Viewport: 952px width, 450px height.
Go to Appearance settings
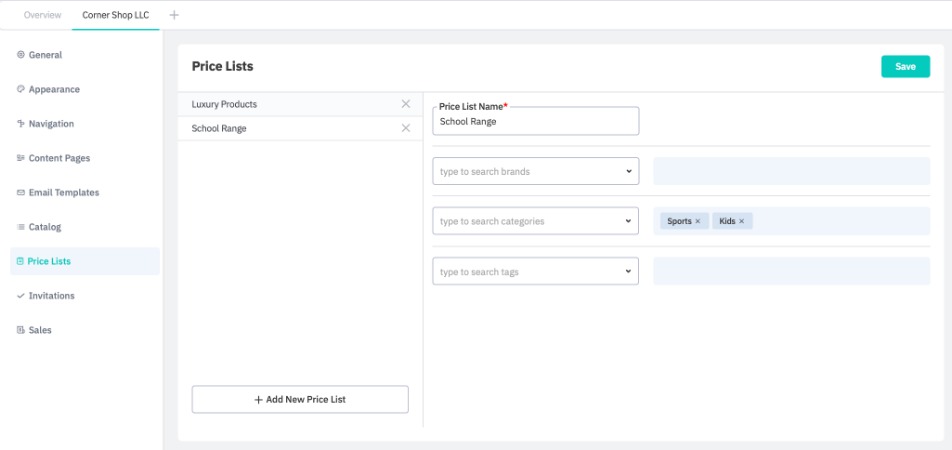pyautogui.click(x=54, y=89)
